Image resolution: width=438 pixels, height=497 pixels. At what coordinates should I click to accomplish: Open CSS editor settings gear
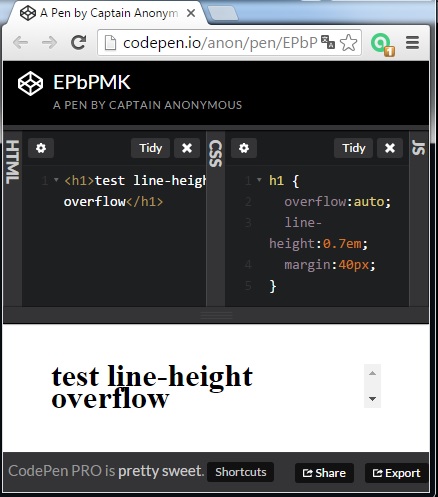pos(244,148)
